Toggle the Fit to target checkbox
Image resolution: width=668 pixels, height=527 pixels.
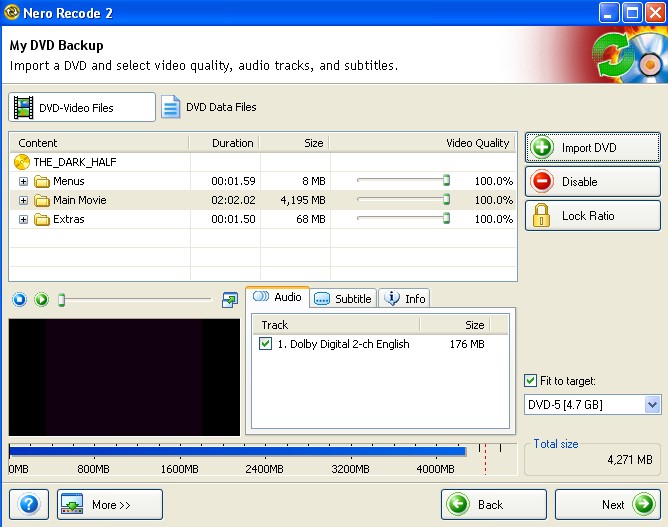point(530,380)
